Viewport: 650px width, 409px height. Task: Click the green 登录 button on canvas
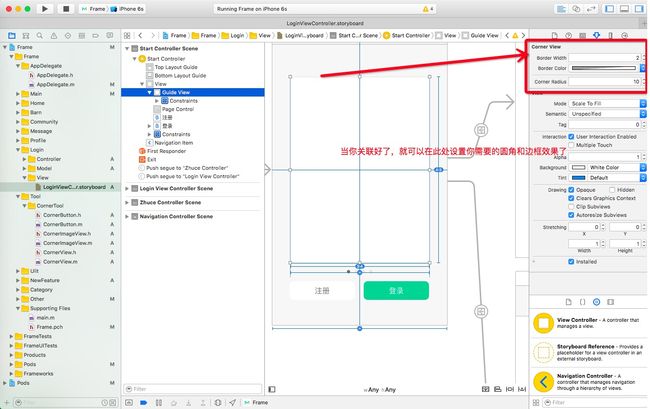coord(396,290)
